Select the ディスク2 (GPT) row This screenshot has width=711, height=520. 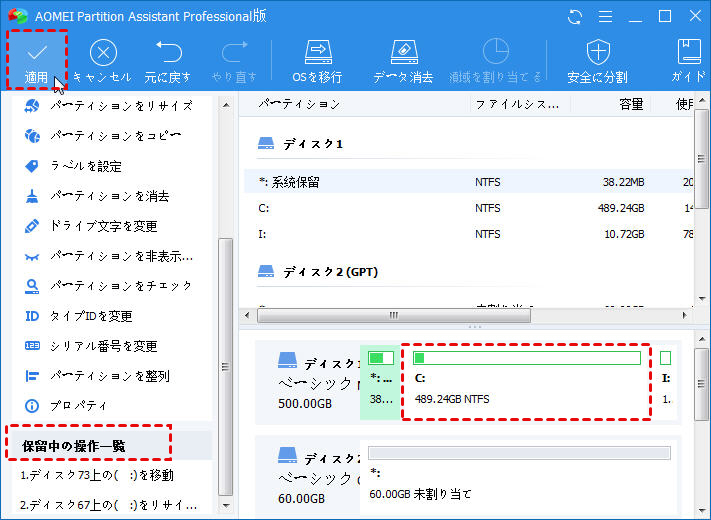click(x=317, y=272)
